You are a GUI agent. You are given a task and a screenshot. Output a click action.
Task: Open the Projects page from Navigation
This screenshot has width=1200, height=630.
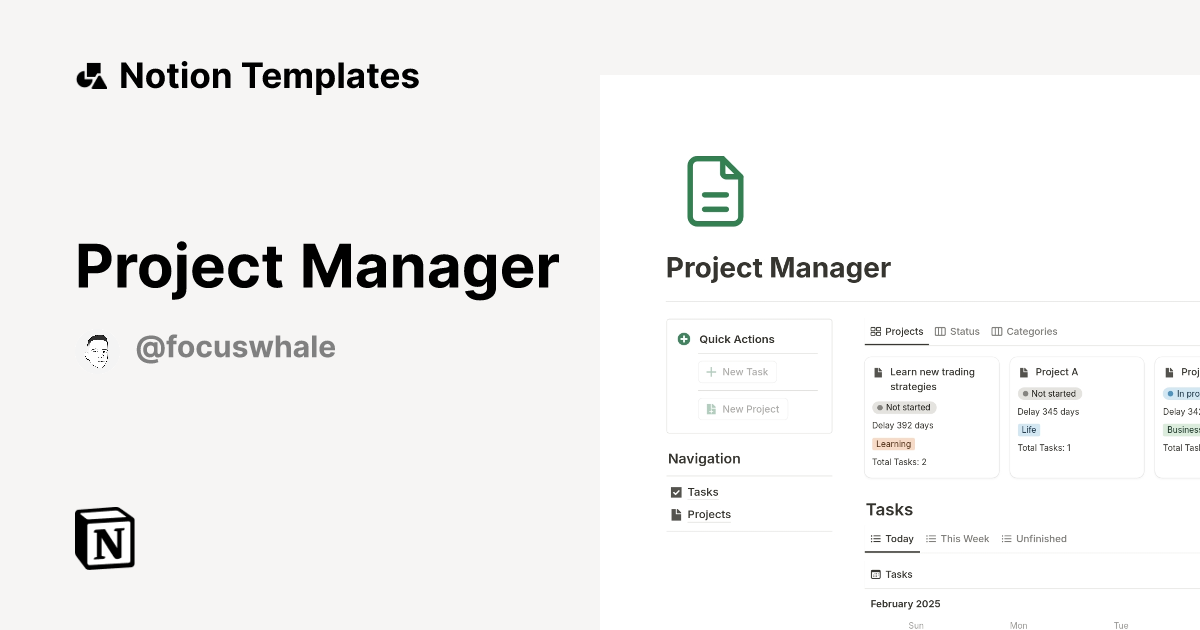click(x=709, y=514)
